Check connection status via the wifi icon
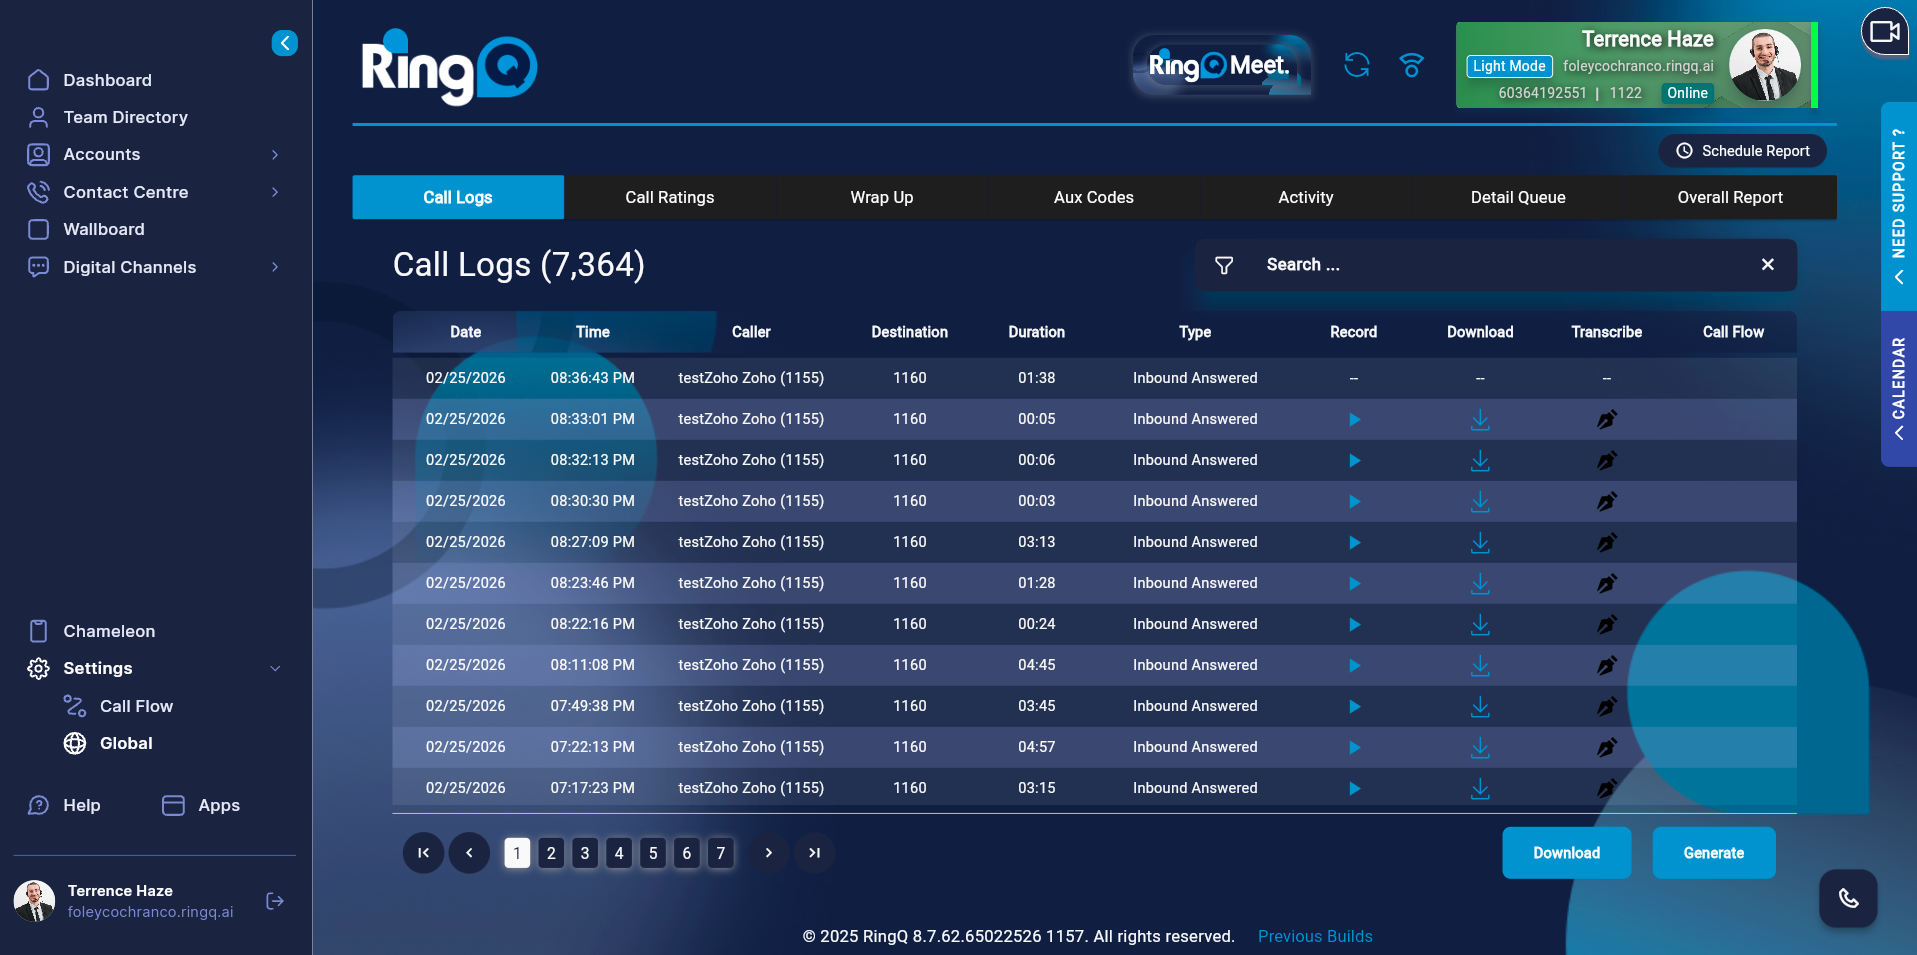Image resolution: width=1917 pixels, height=955 pixels. click(1411, 65)
